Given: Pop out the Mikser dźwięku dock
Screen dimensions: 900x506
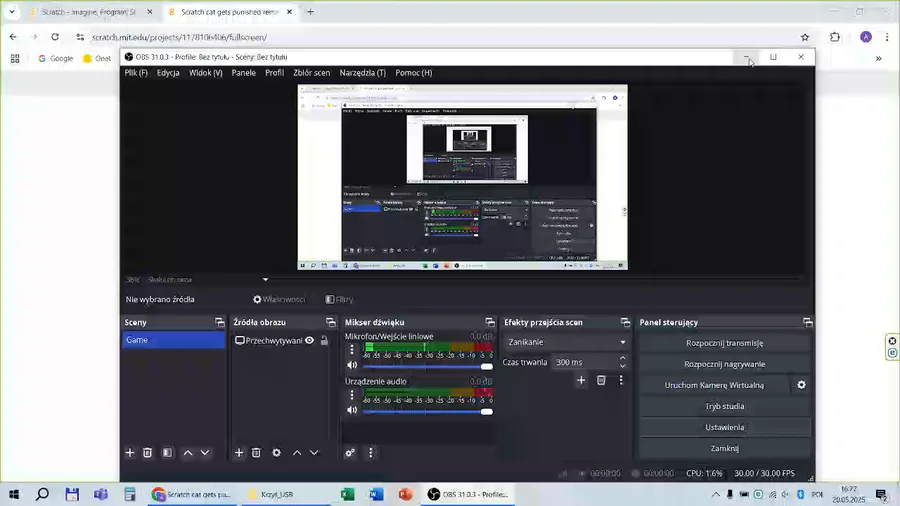Looking at the screenshot, I should [490, 322].
